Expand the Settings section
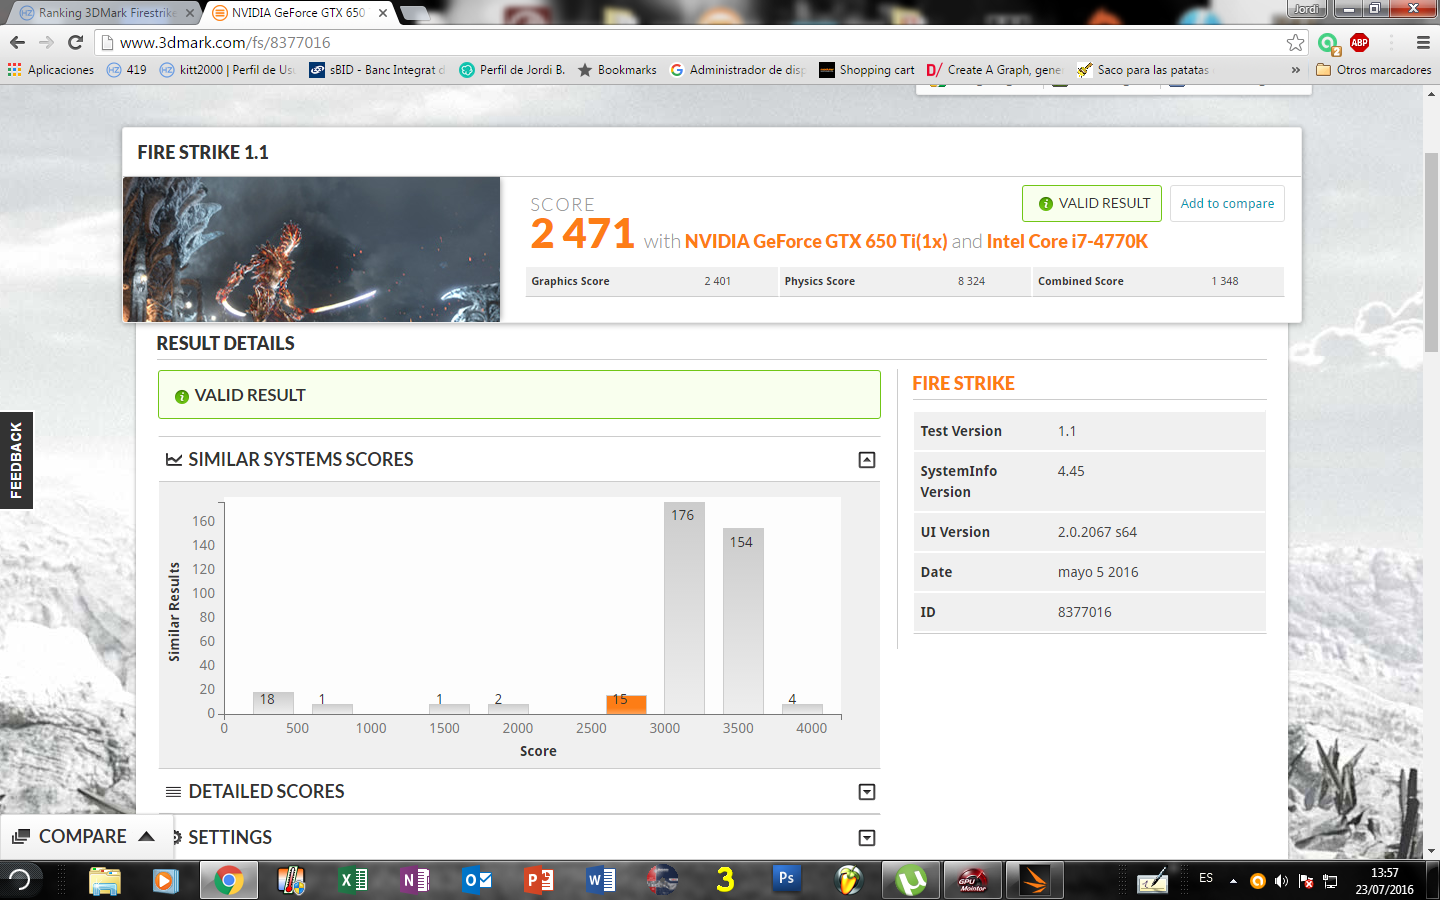1440x900 pixels. [x=867, y=838]
